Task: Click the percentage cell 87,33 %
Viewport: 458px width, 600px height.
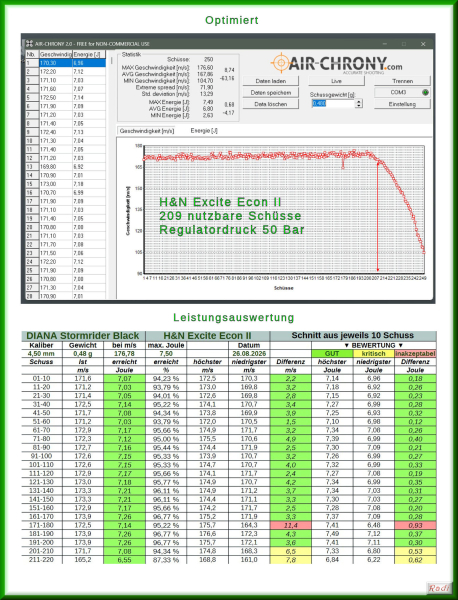Action: (x=166, y=559)
